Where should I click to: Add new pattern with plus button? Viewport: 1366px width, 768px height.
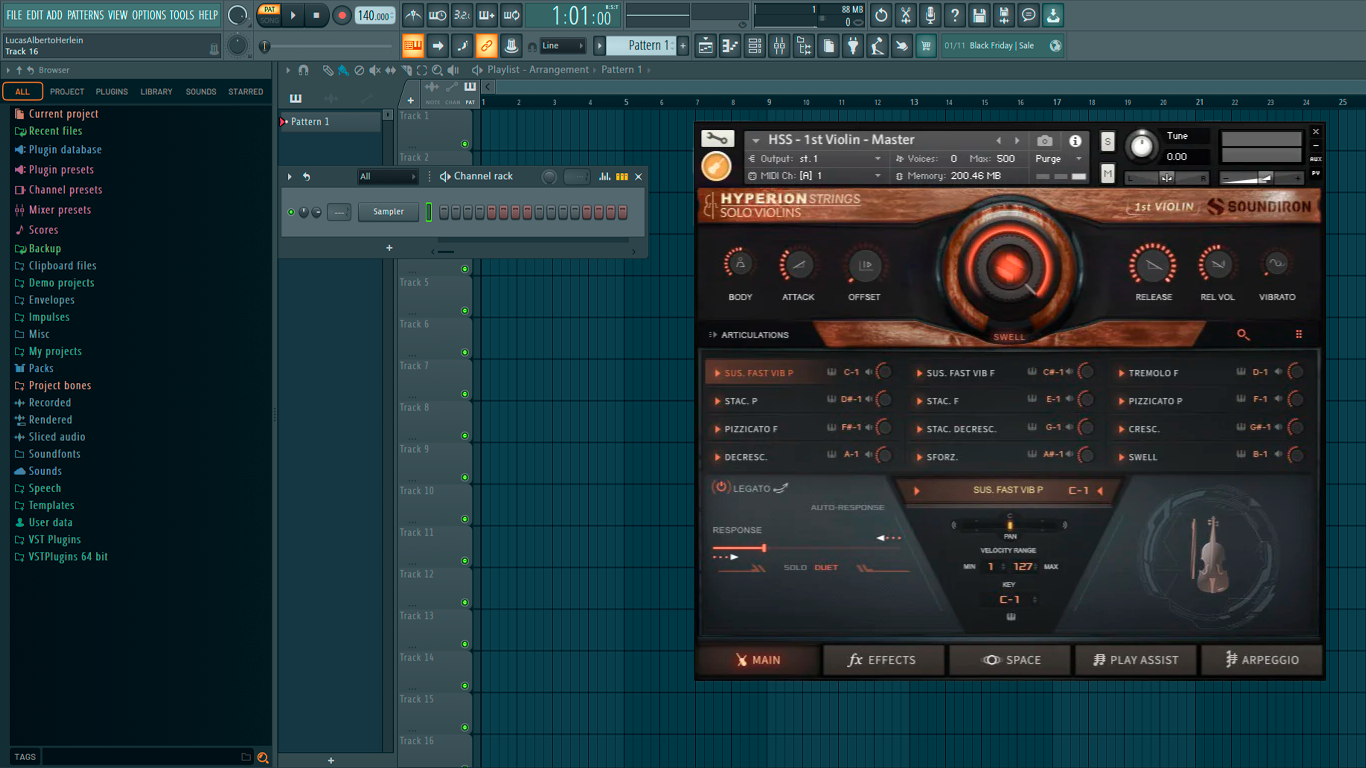[x=683, y=45]
